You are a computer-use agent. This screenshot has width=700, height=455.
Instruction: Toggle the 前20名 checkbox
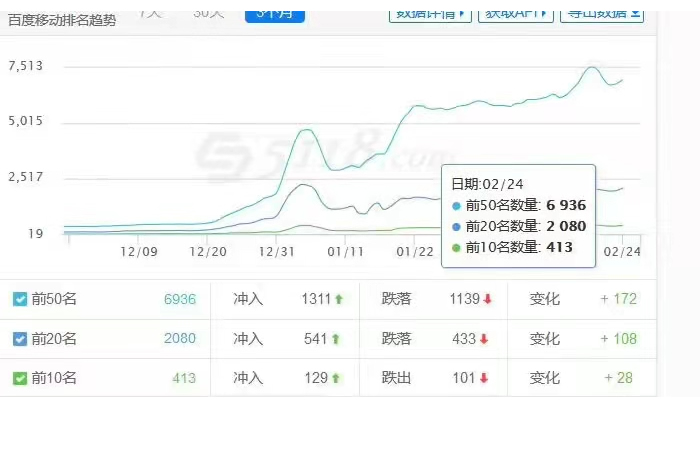point(20,339)
